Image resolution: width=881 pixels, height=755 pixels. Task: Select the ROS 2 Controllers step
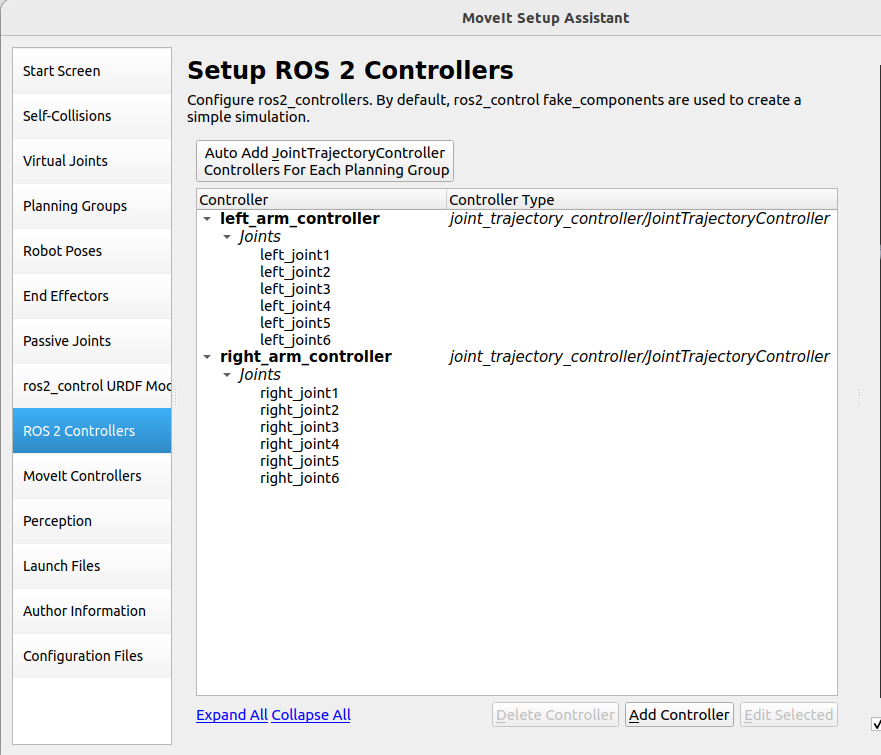click(x=92, y=430)
